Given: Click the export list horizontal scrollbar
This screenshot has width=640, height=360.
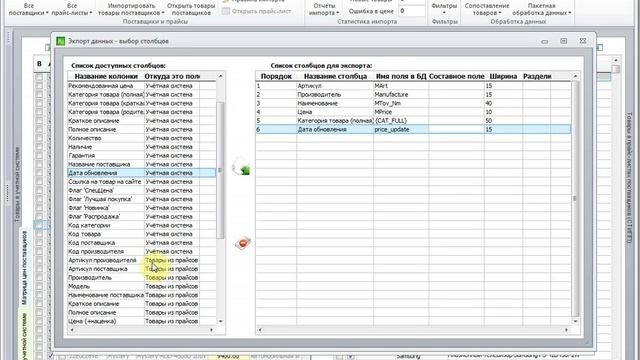Looking at the screenshot, I should (413, 329).
